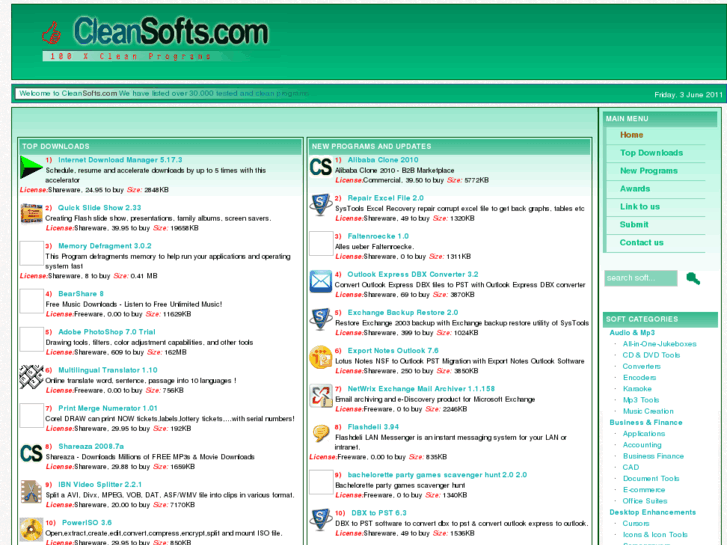Viewport: 727px width, 545px height.
Task: Click the Multilingual Translator keyboard icon
Action: pos(31,377)
